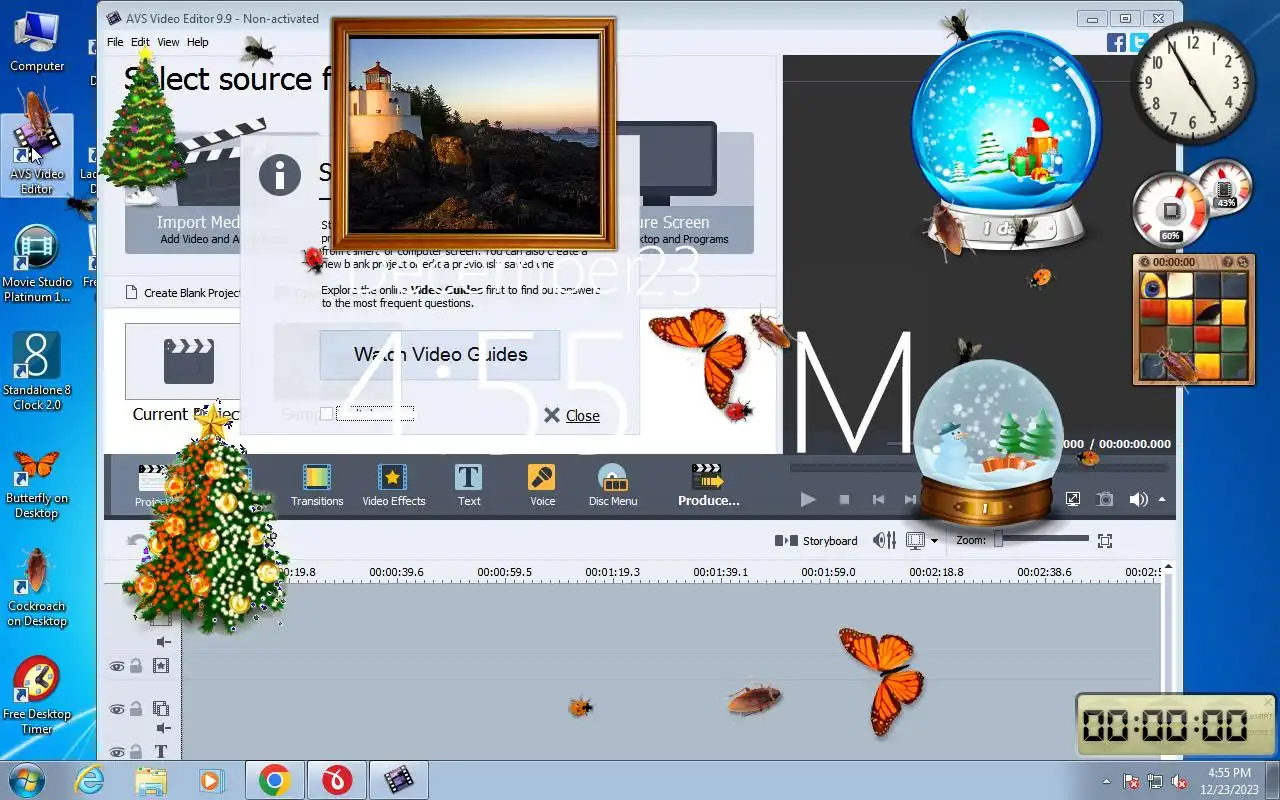Click the Watch Video Guides button
The height and width of the screenshot is (800, 1280).
tap(440, 355)
